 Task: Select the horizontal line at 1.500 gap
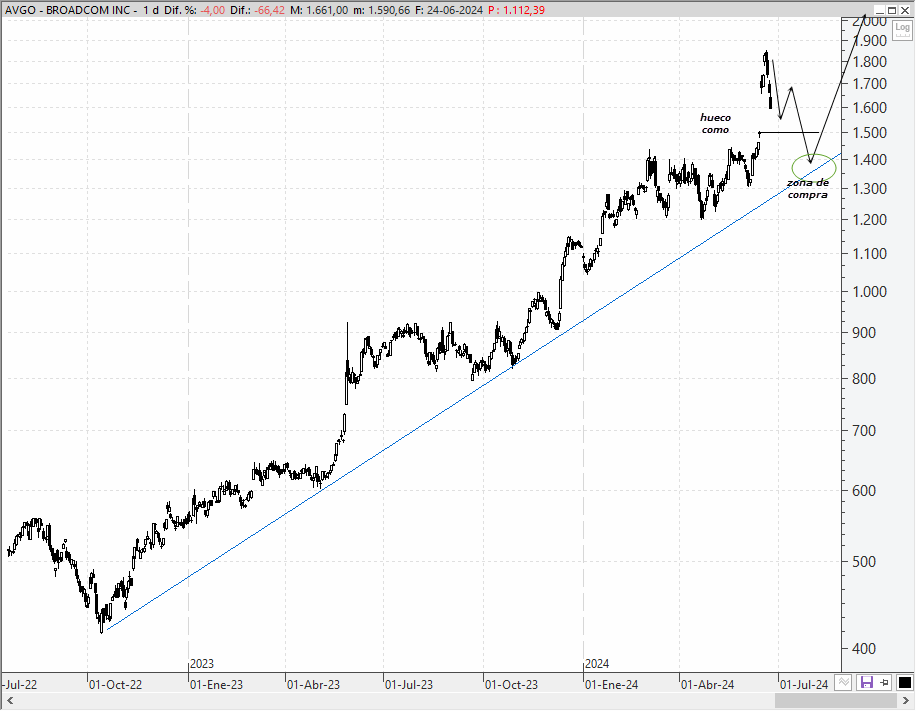pos(789,133)
